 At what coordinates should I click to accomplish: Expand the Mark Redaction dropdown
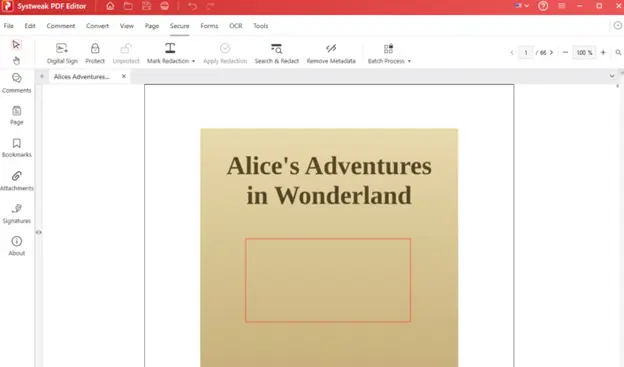pyautogui.click(x=193, y=61)
